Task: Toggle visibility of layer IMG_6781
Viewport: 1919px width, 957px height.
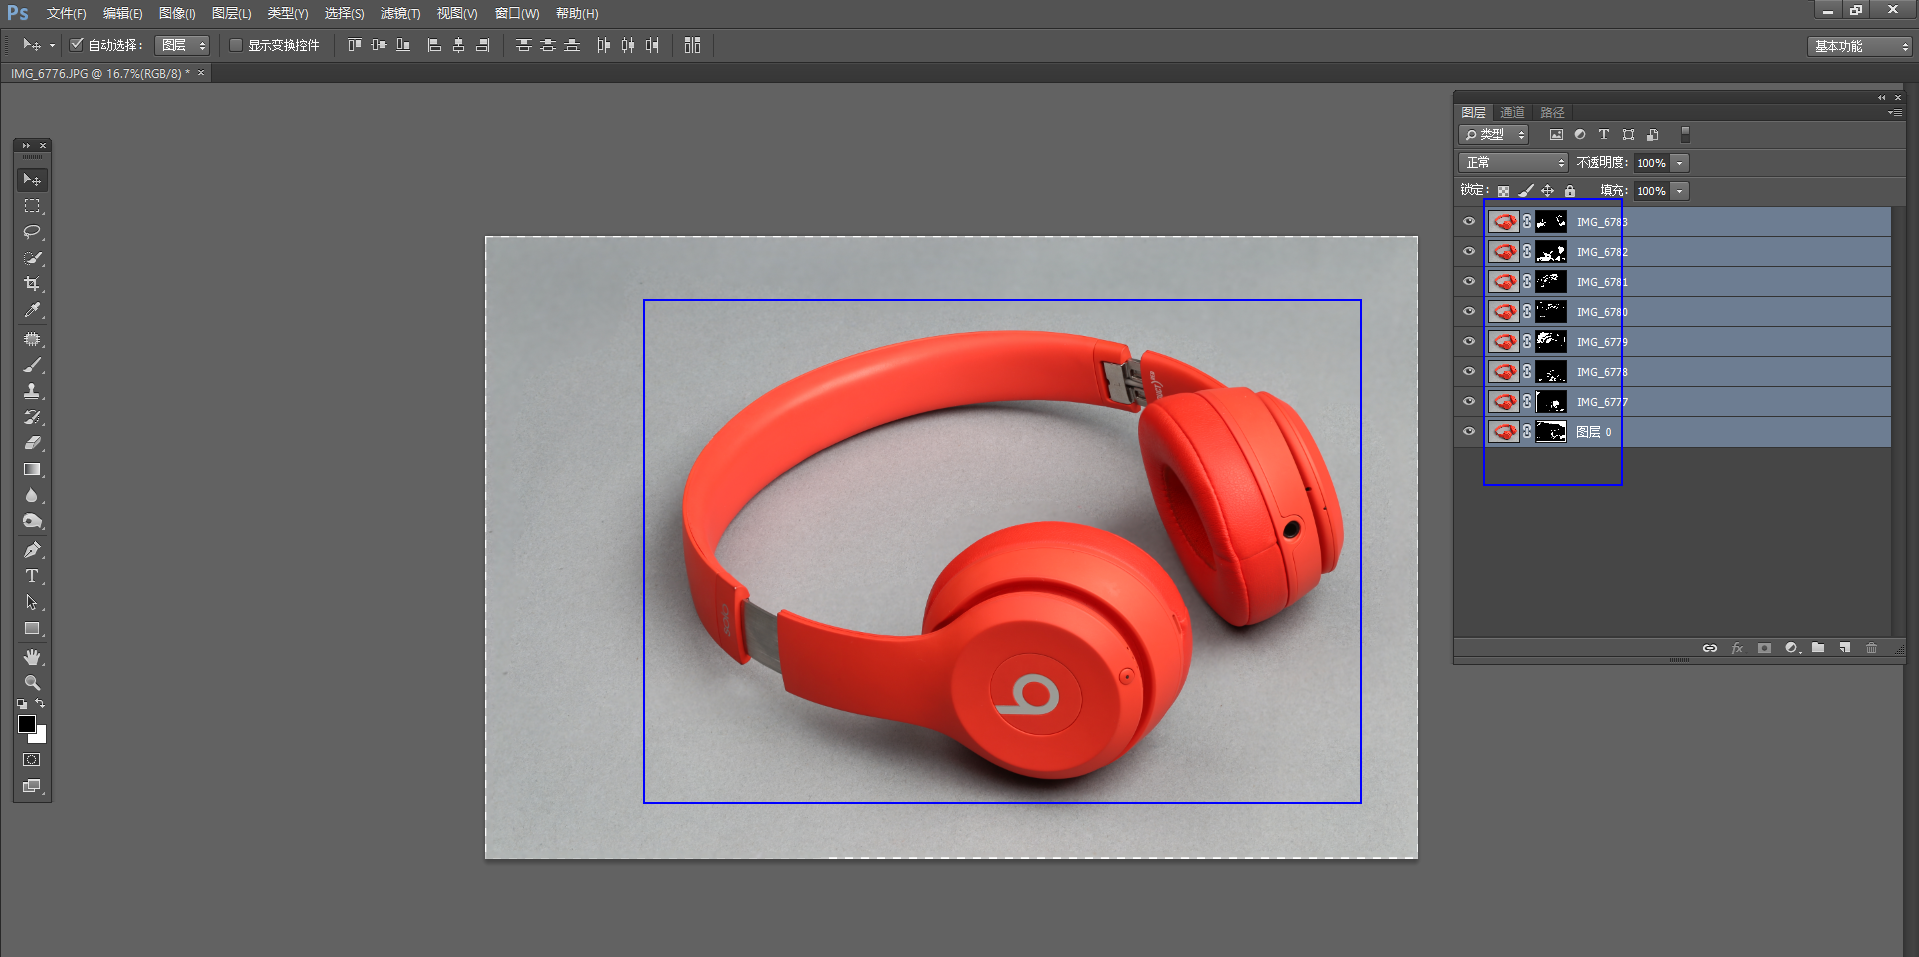Action: (x=1469, y=282)
